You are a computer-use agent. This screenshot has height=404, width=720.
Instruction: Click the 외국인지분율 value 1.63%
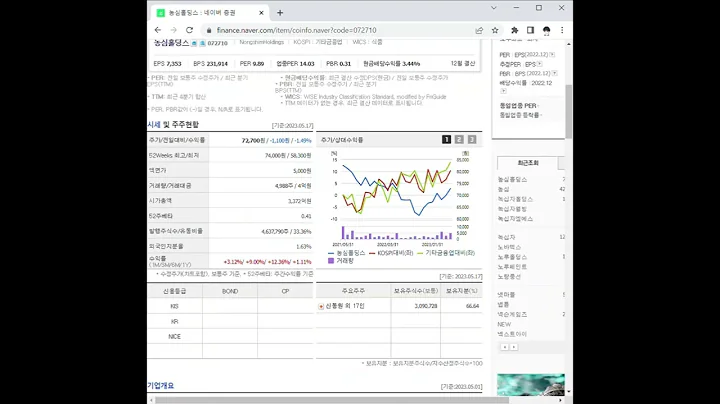point(304,247)
